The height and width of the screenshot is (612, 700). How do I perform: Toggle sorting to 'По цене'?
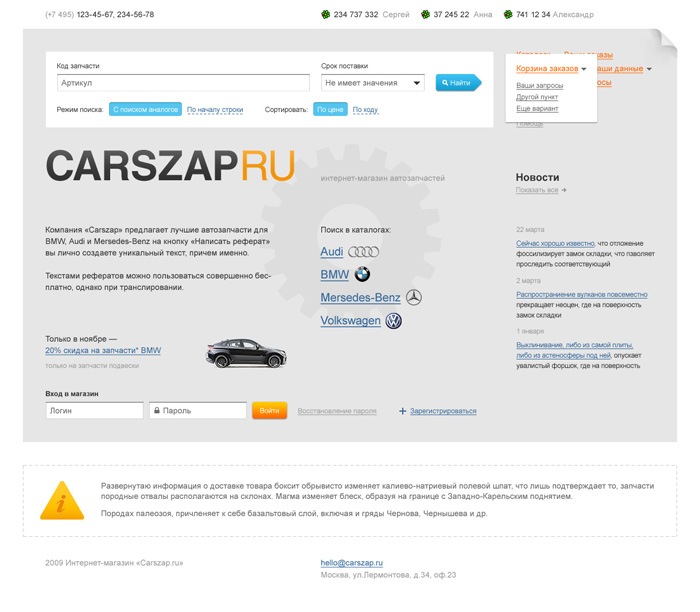point(331,109)
